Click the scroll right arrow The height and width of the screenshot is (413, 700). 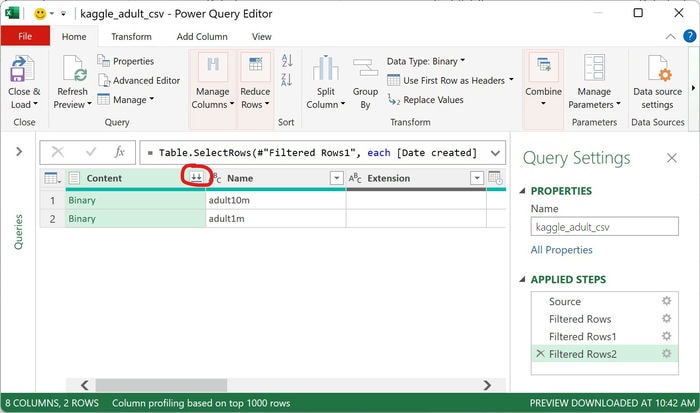pyautogui.click(x=487, y=385)
